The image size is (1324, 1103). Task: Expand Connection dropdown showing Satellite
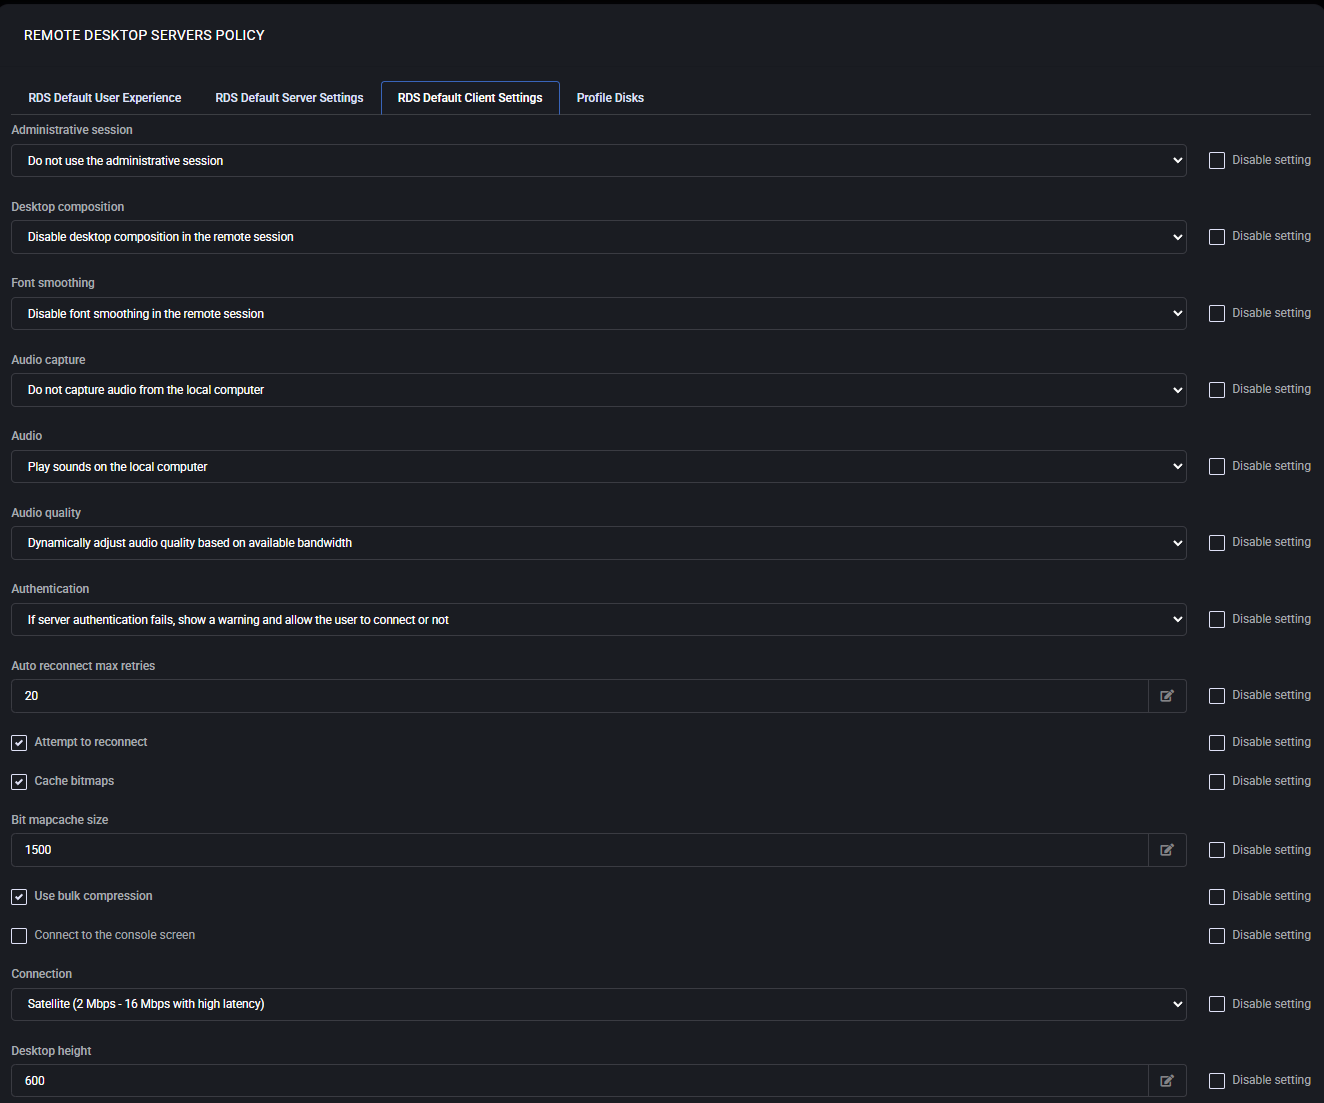599,1004
